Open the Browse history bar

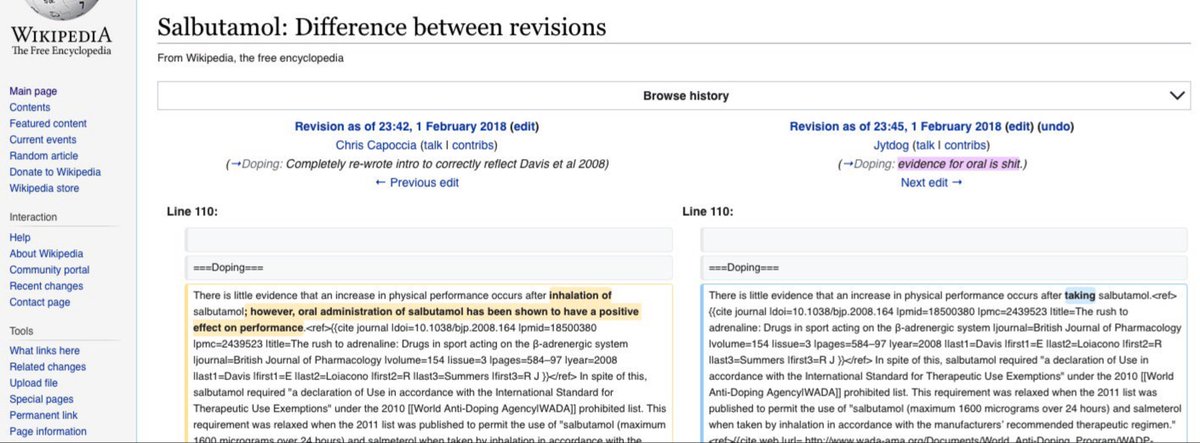674,96
